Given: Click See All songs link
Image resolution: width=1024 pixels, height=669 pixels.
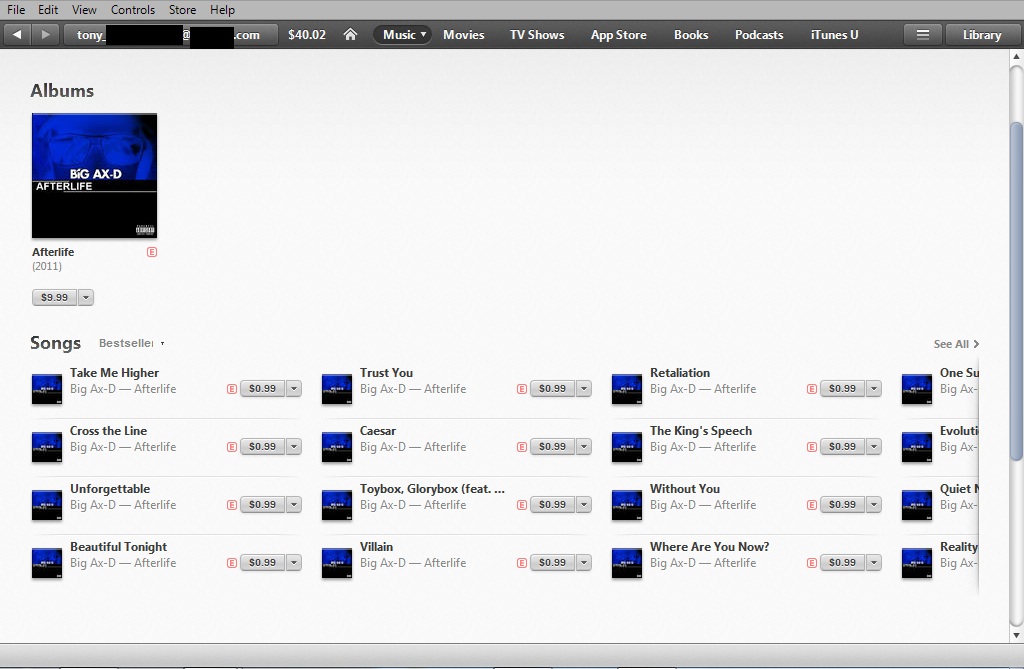Looking at the screenshot, I should pyautogui.click(x=956, y=344).
